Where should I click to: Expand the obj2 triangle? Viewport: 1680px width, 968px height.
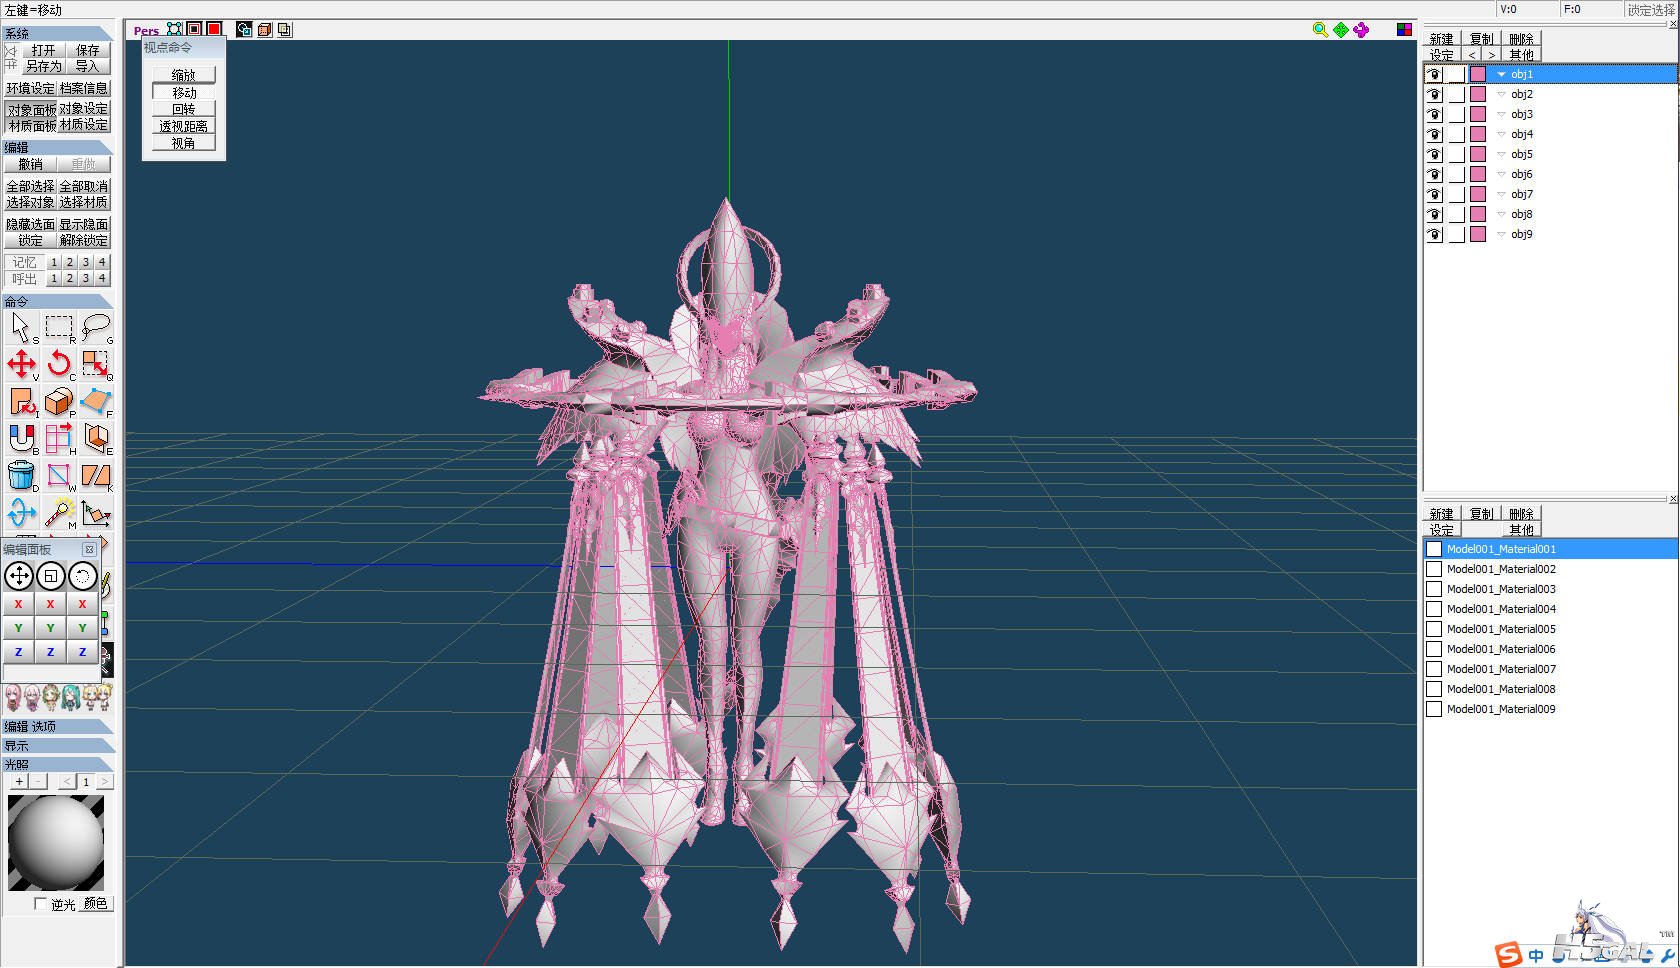tap(1501, 94)
